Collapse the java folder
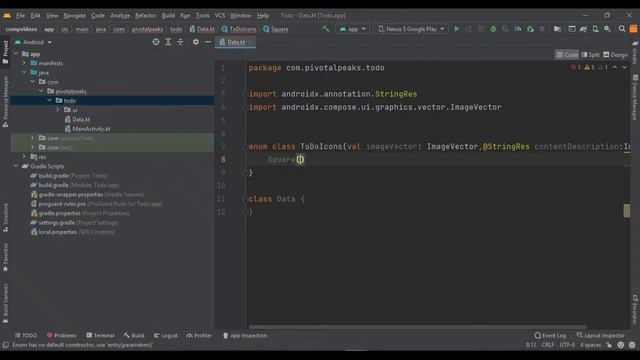640x360 pixels. 24,72
